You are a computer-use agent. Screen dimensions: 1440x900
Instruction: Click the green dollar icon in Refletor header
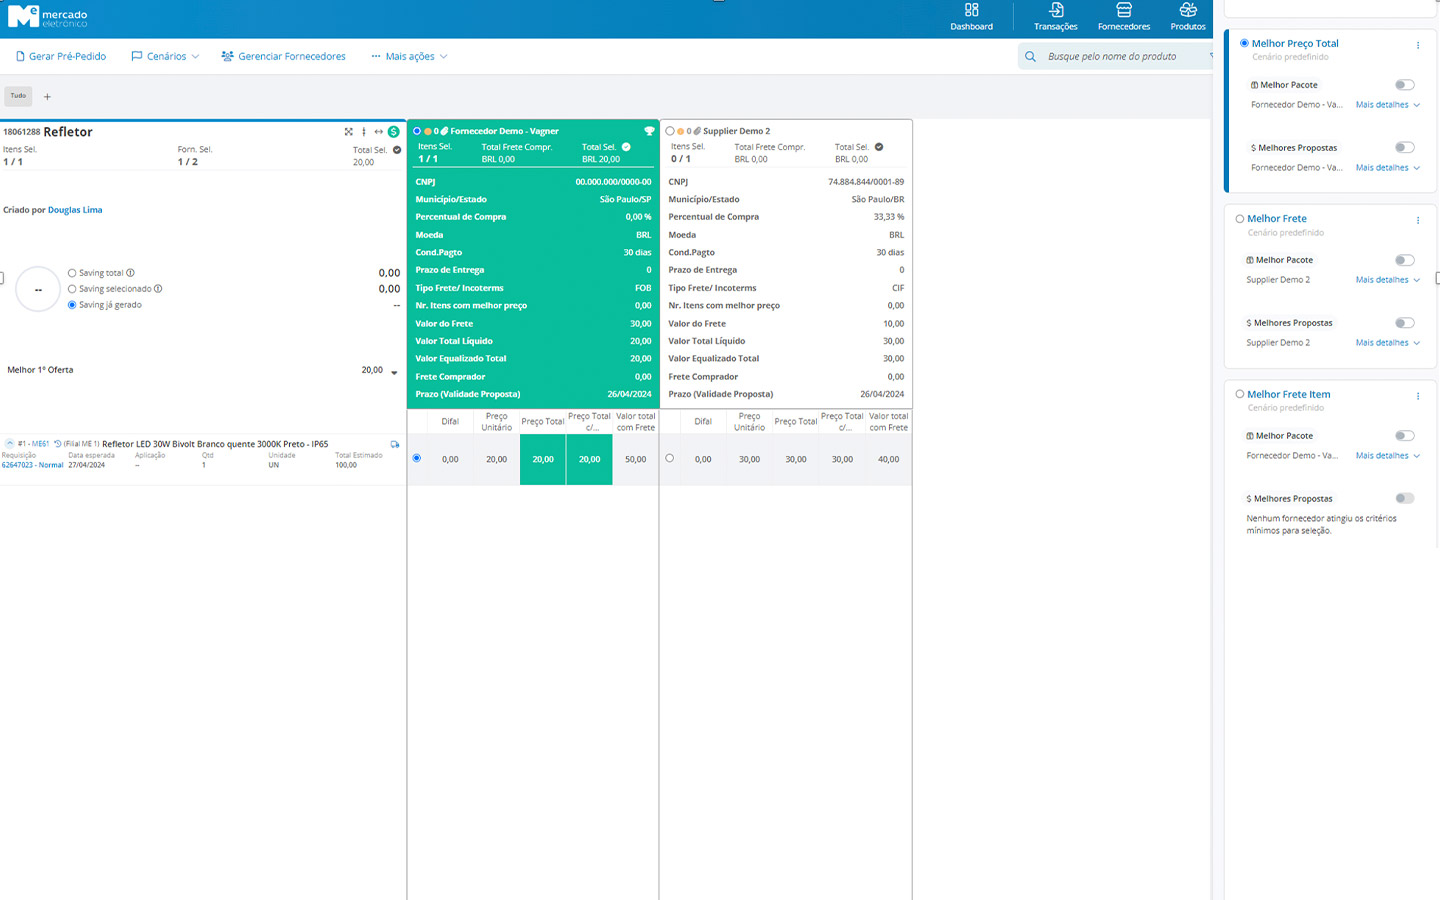pyautogui.click(x=394, y=132)
